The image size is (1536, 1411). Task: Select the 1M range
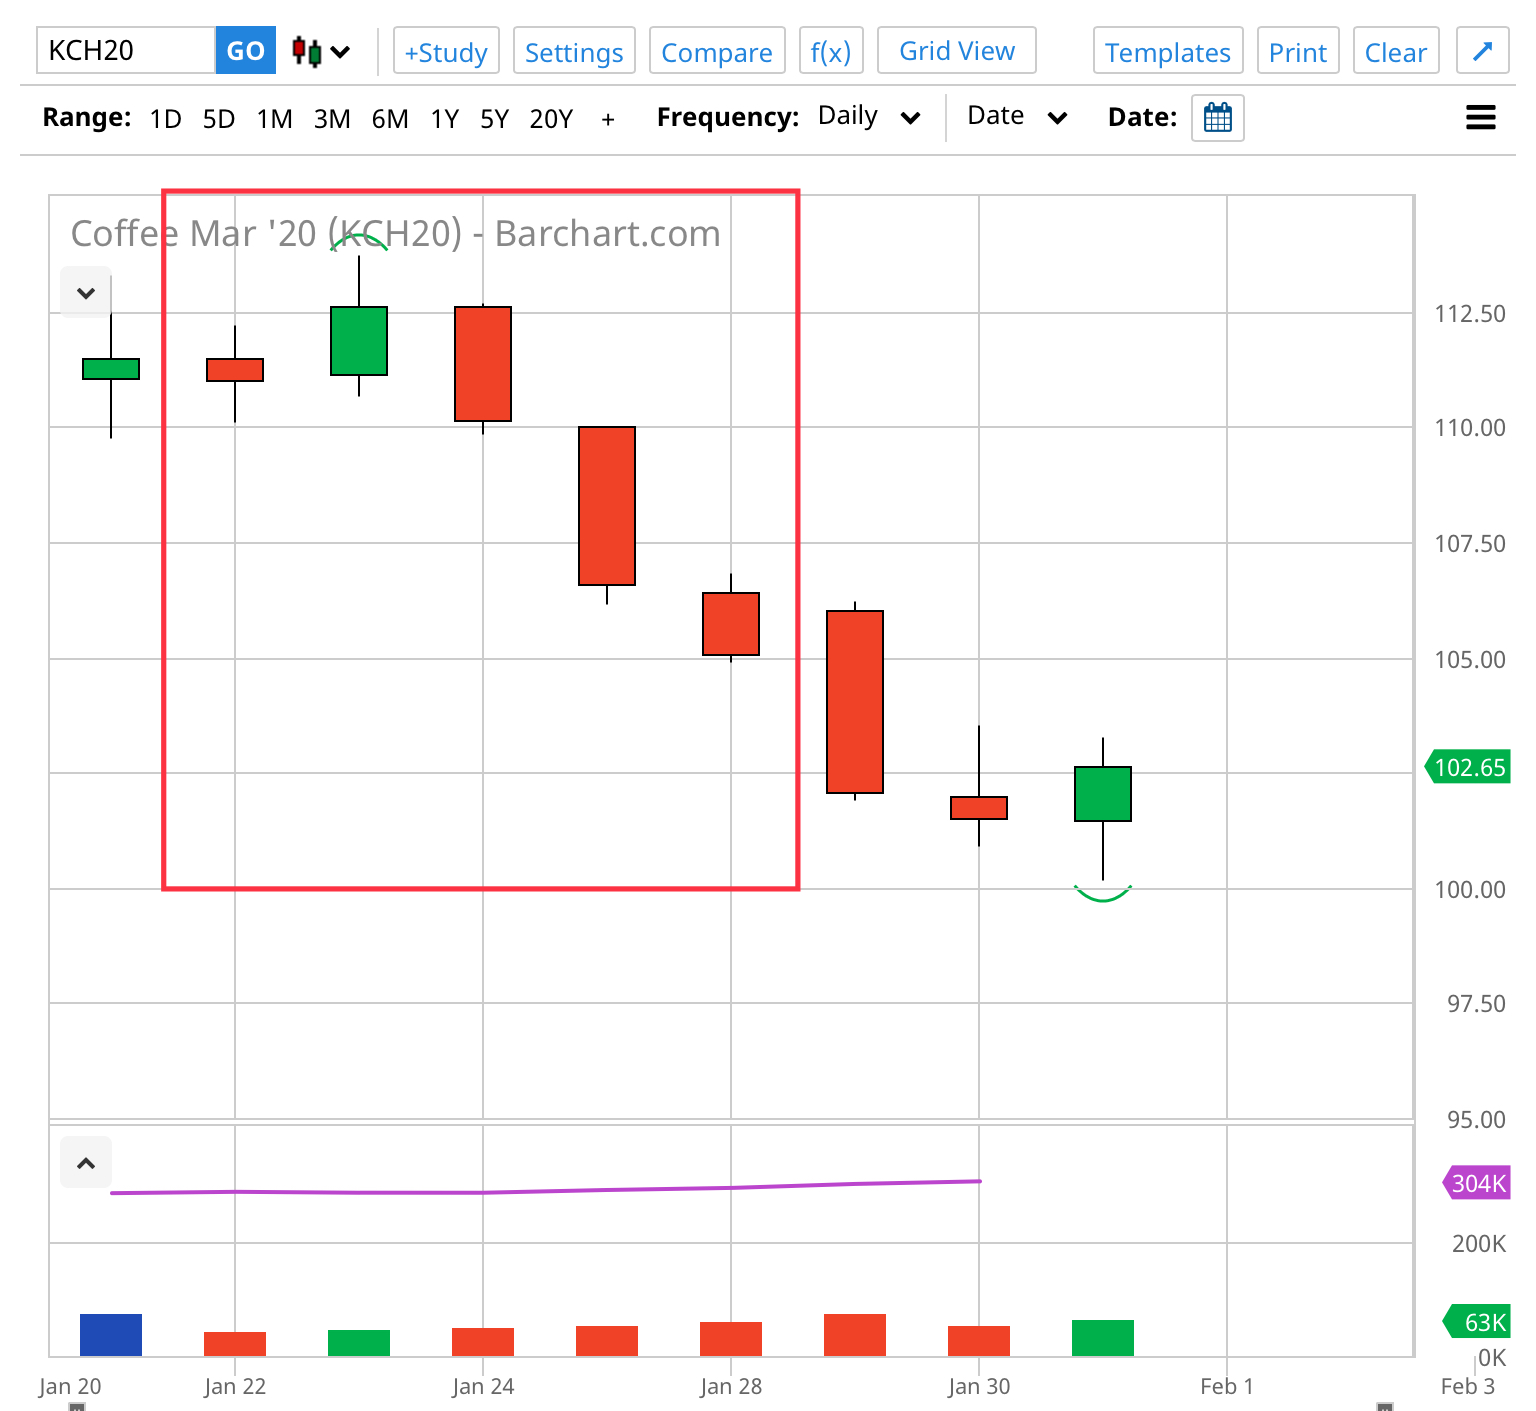[x=274, y=120]
